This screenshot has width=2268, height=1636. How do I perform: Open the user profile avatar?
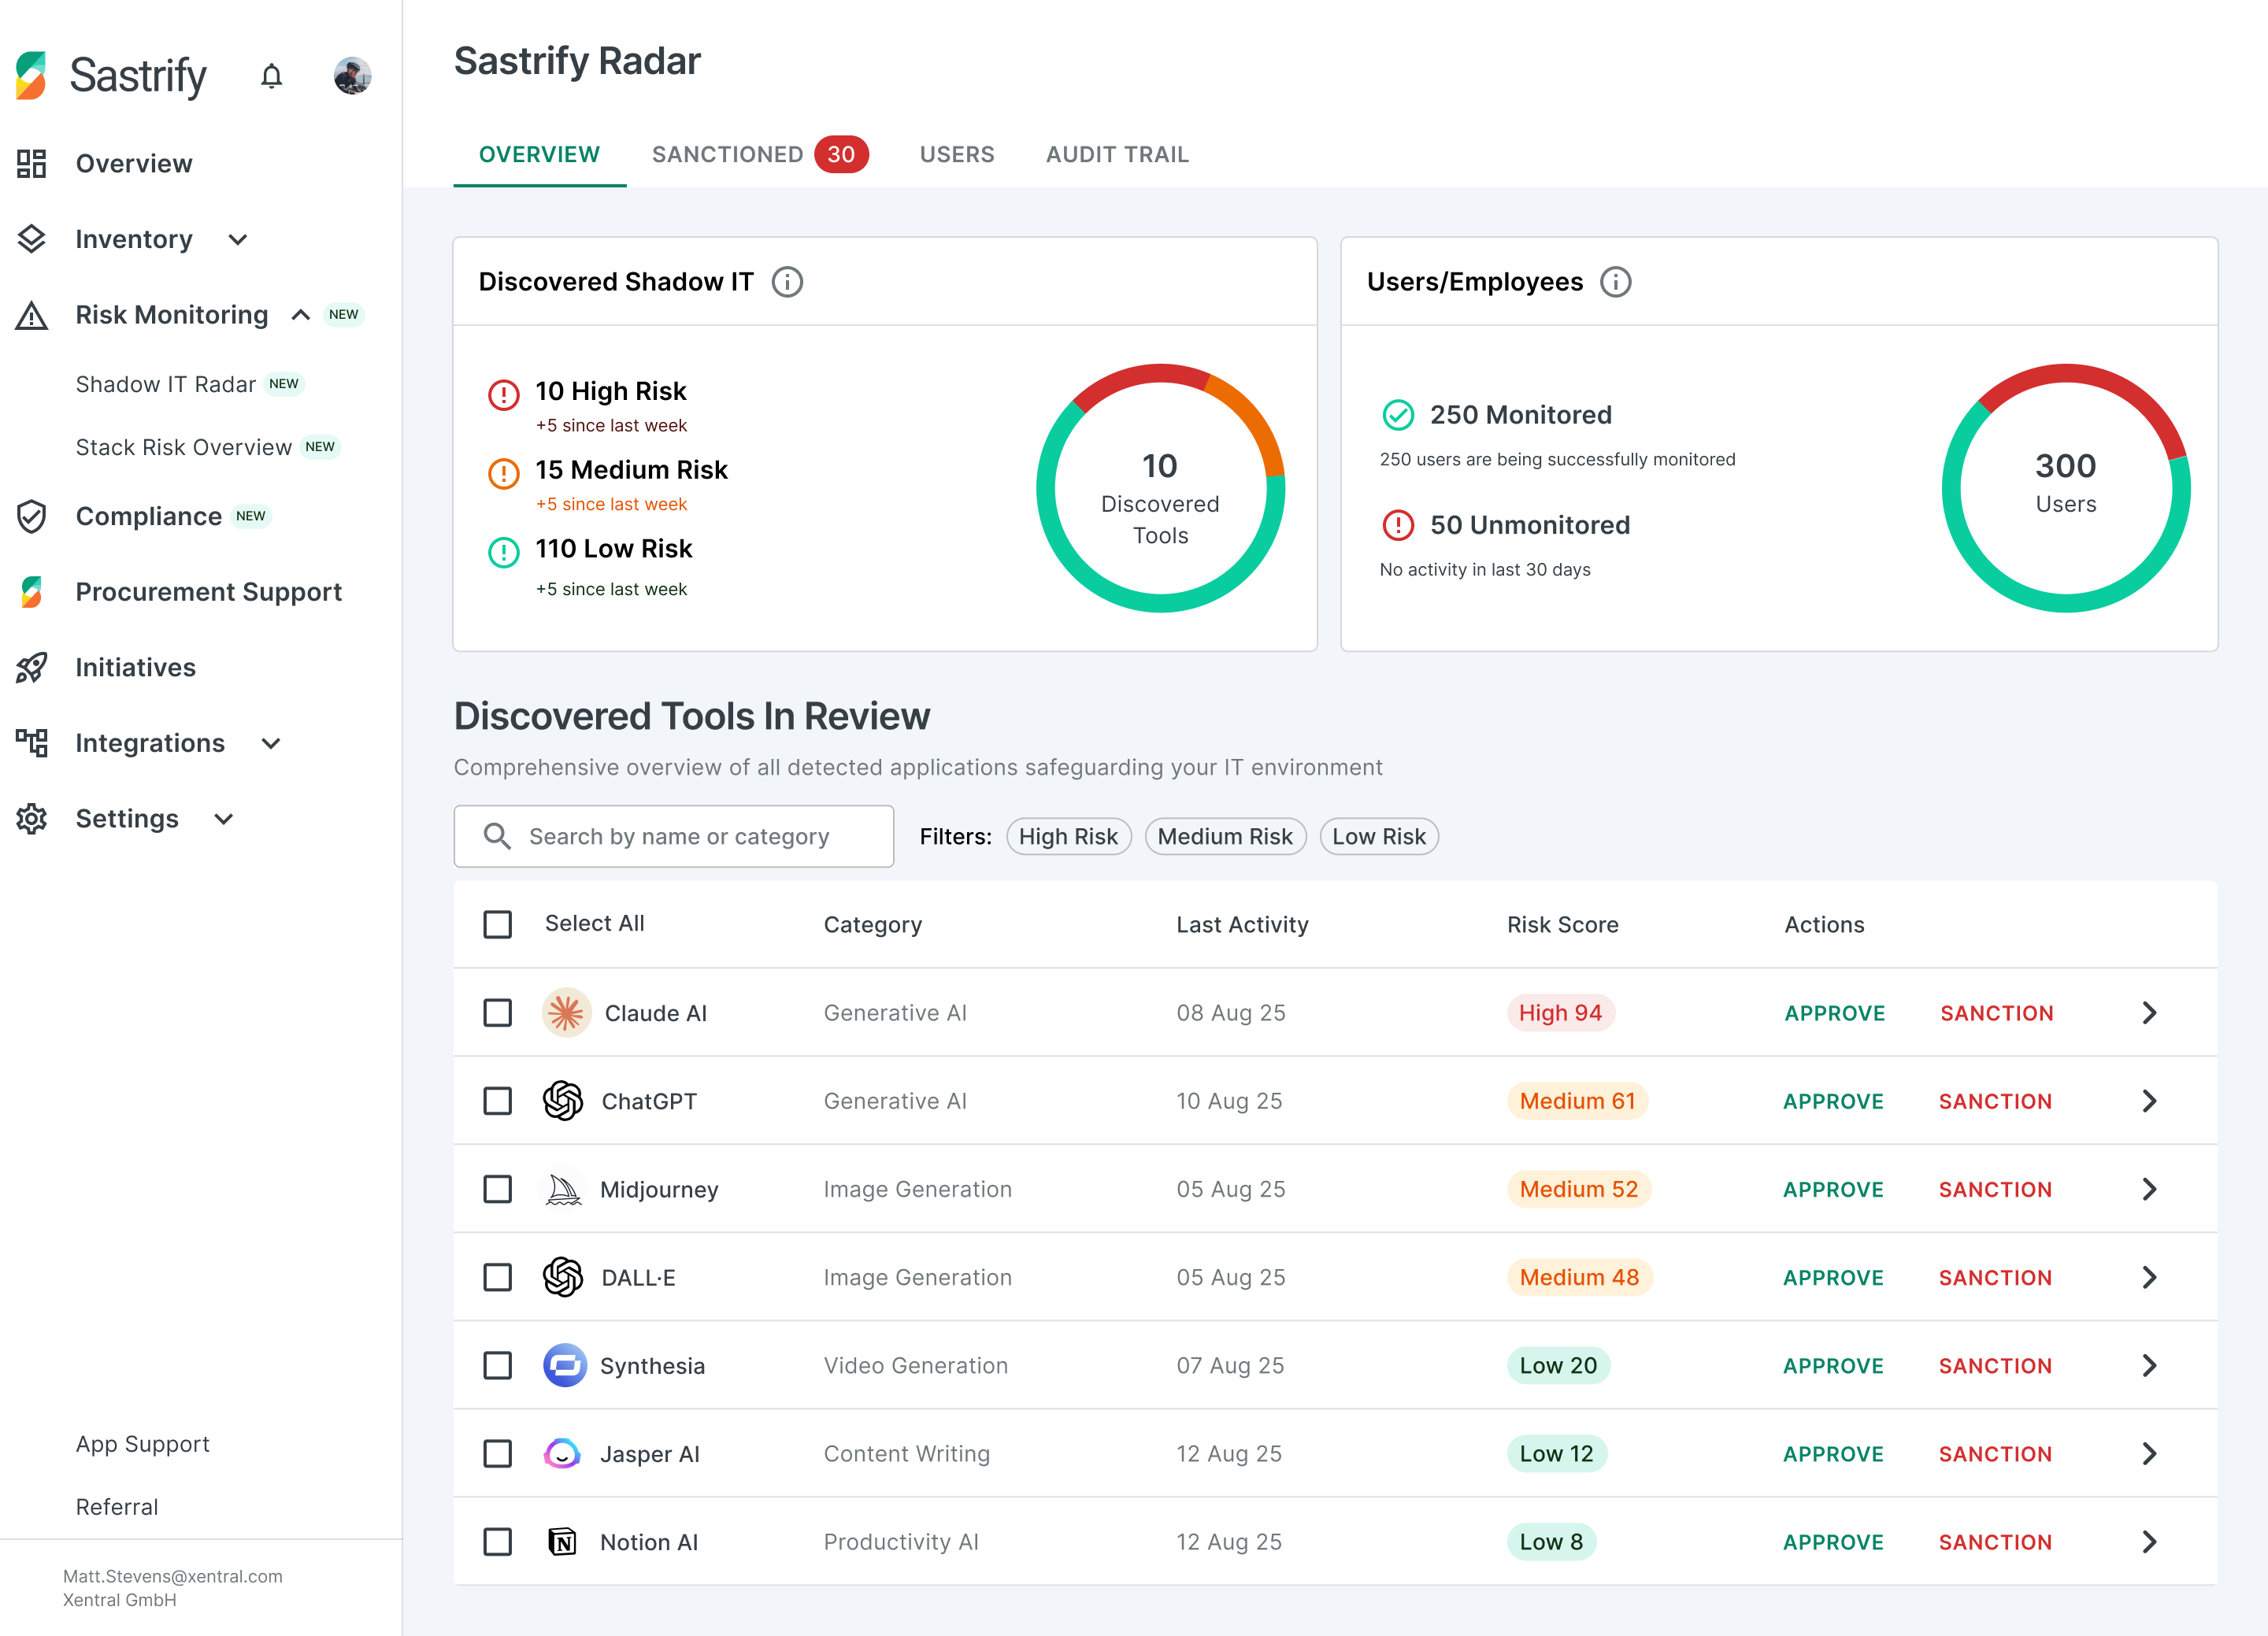click(x=352, y=76)
